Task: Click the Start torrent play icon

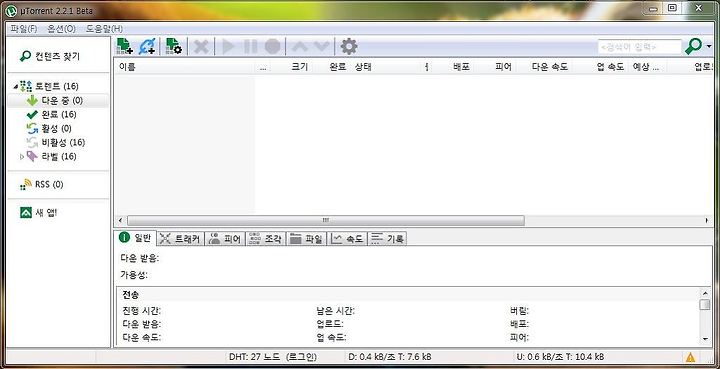Action: [228, 46]
